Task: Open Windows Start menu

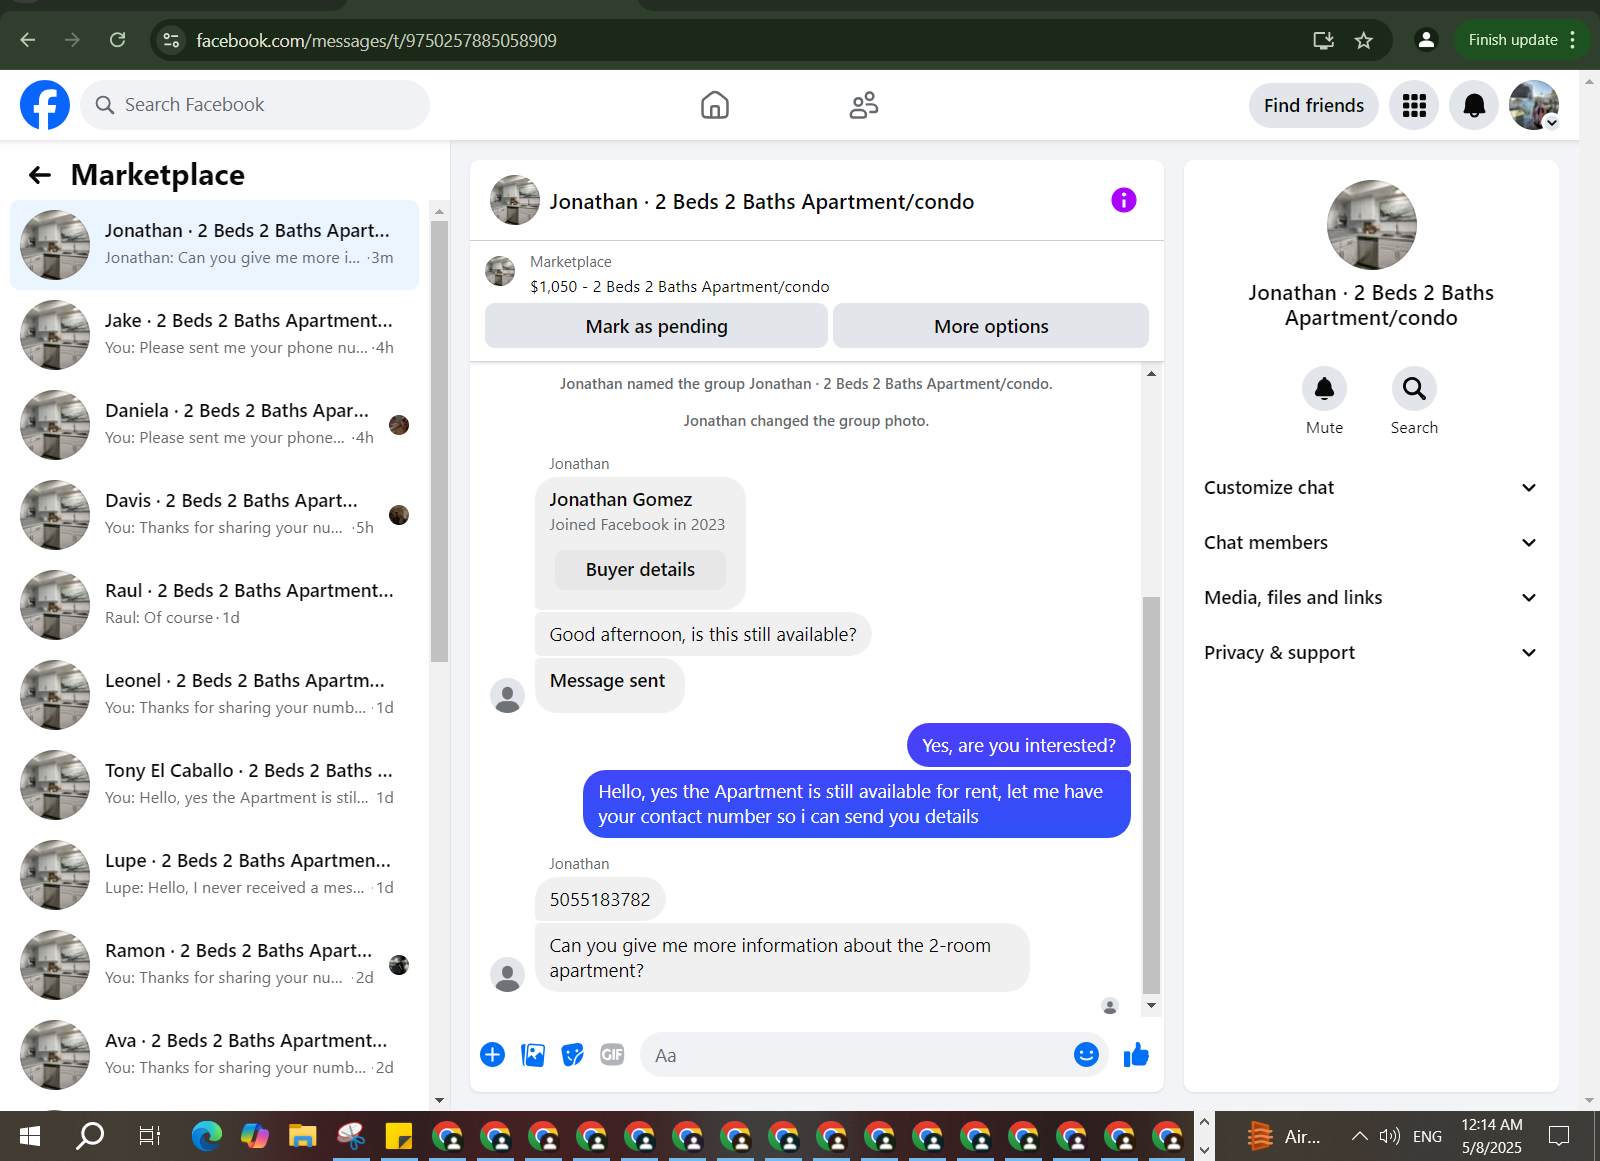Action: [x=30, y=1136]
